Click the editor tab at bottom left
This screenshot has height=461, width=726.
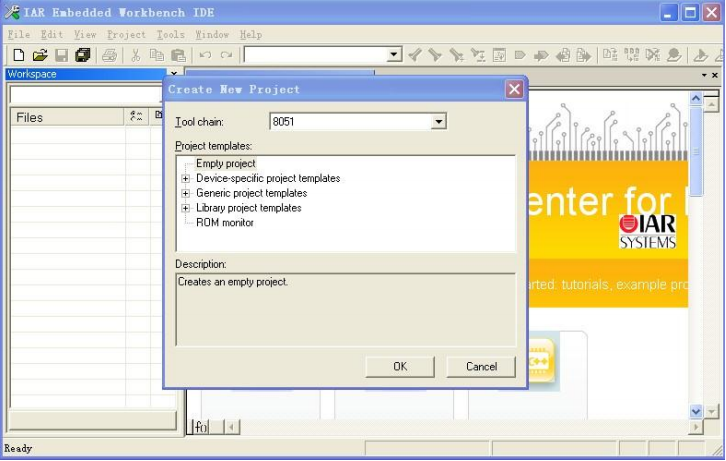coord(200,427)
